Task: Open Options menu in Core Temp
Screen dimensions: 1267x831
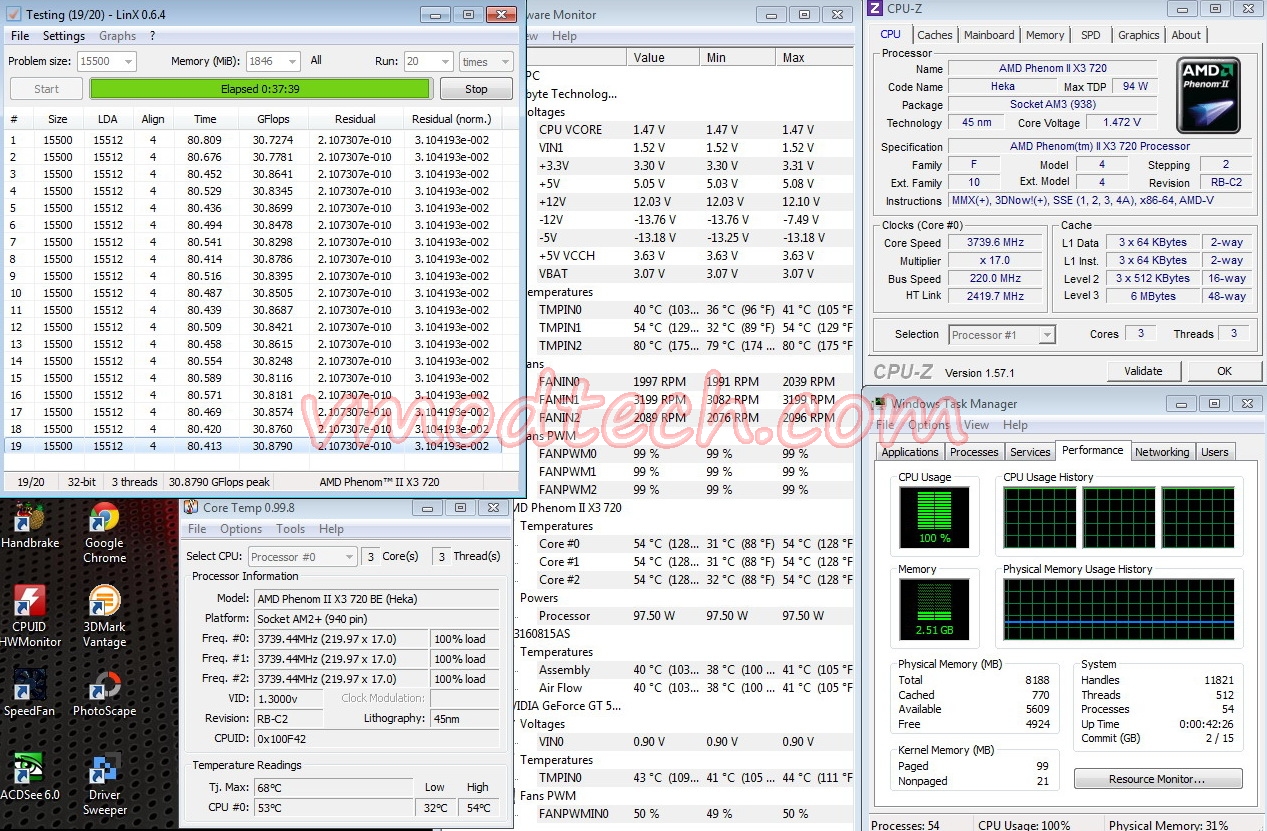Action: [x=241, y=529]
